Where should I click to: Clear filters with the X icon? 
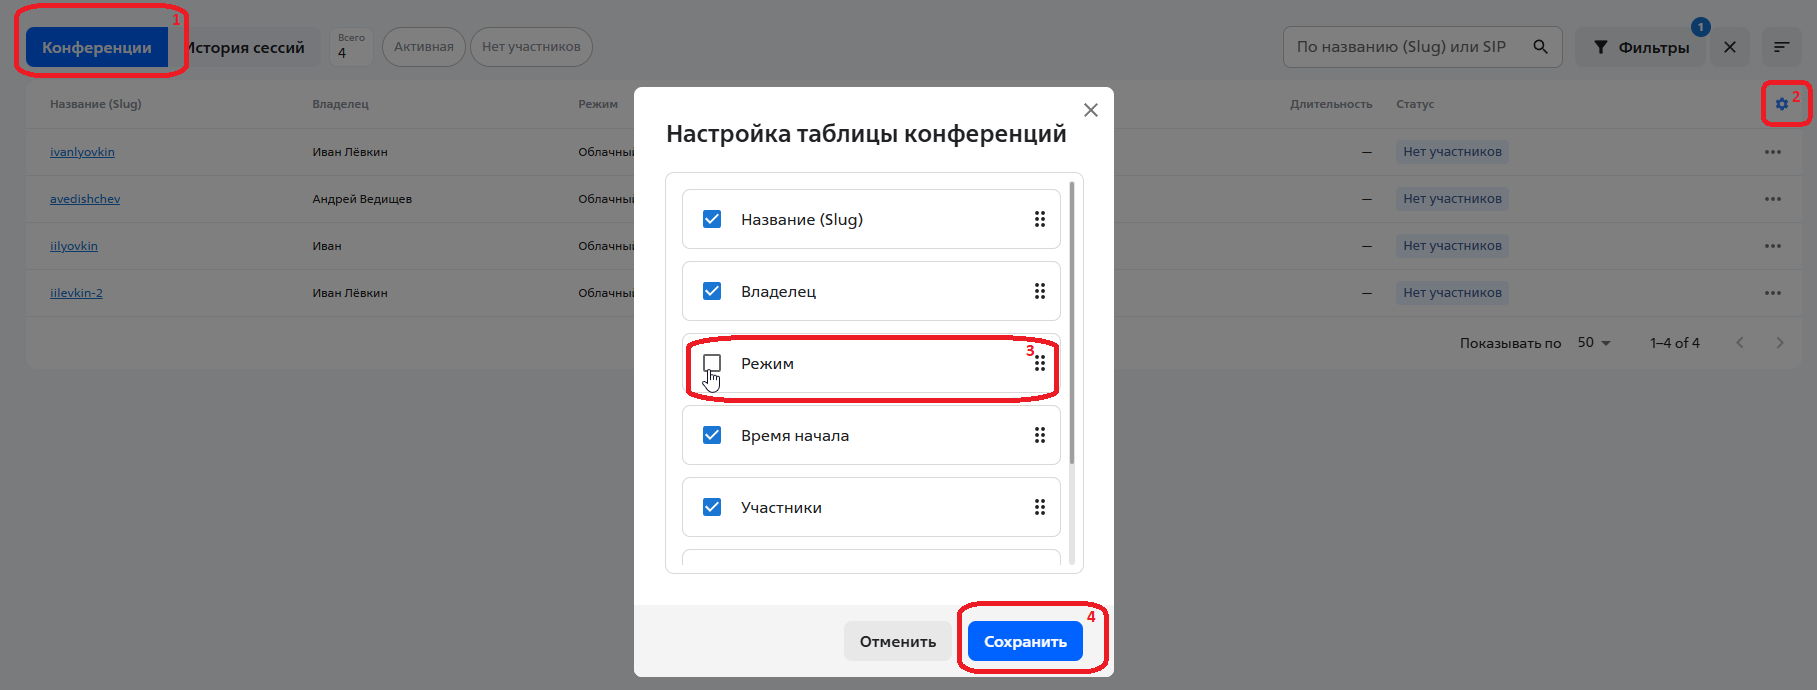click(x=1730, y=47)
